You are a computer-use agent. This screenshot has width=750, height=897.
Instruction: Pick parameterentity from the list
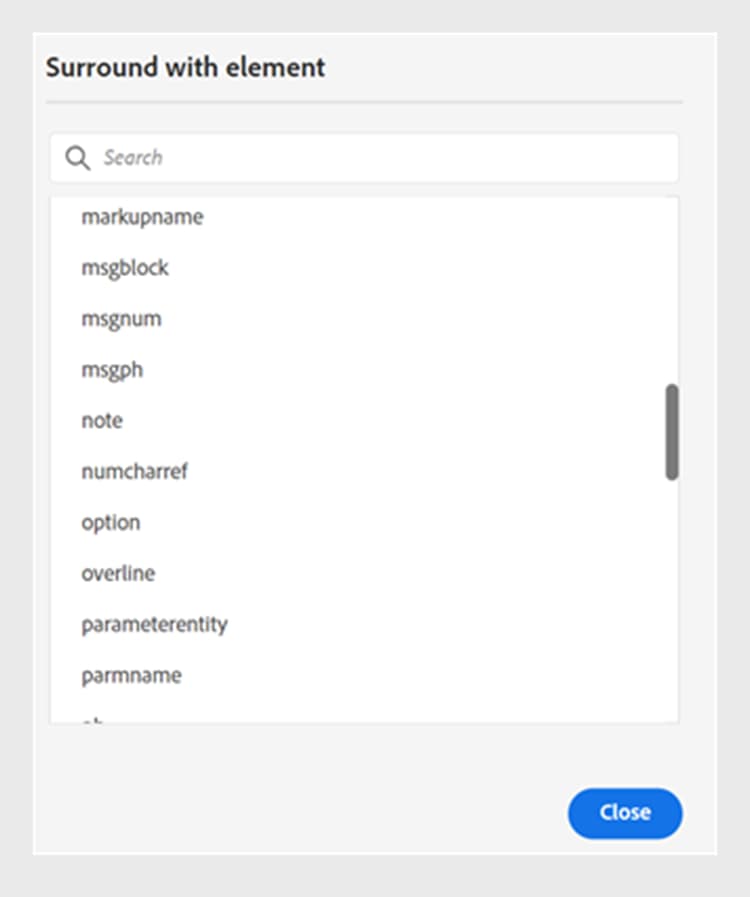(x=155, y=624)
